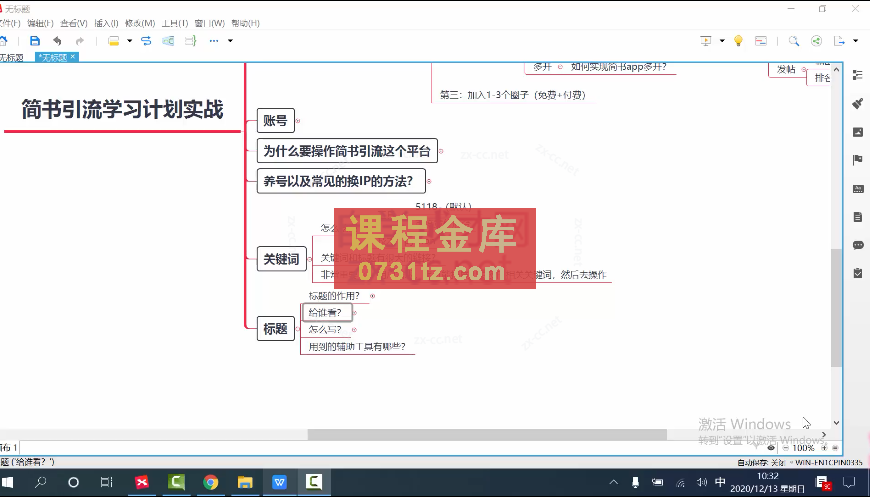Viewport: 870px width, 497px height.
Task: Collapse the 账号 topic using its toggle dot
Action: click(x=298, y=120)
